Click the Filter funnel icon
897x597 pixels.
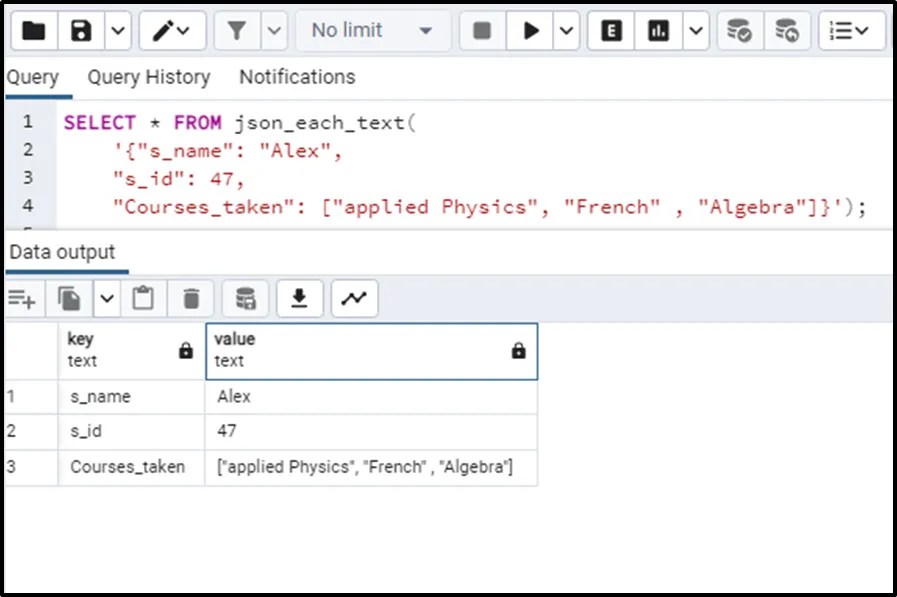[x=237, y=31]
